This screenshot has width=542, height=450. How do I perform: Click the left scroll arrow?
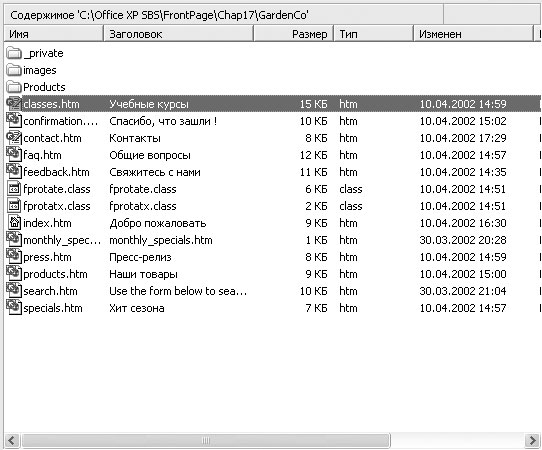point(12,440)
